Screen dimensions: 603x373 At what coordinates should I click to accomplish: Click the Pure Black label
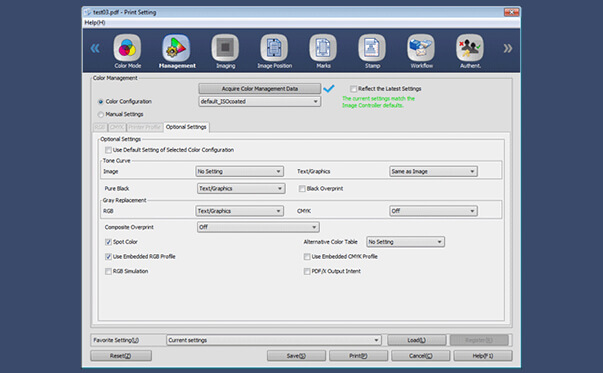117,189
